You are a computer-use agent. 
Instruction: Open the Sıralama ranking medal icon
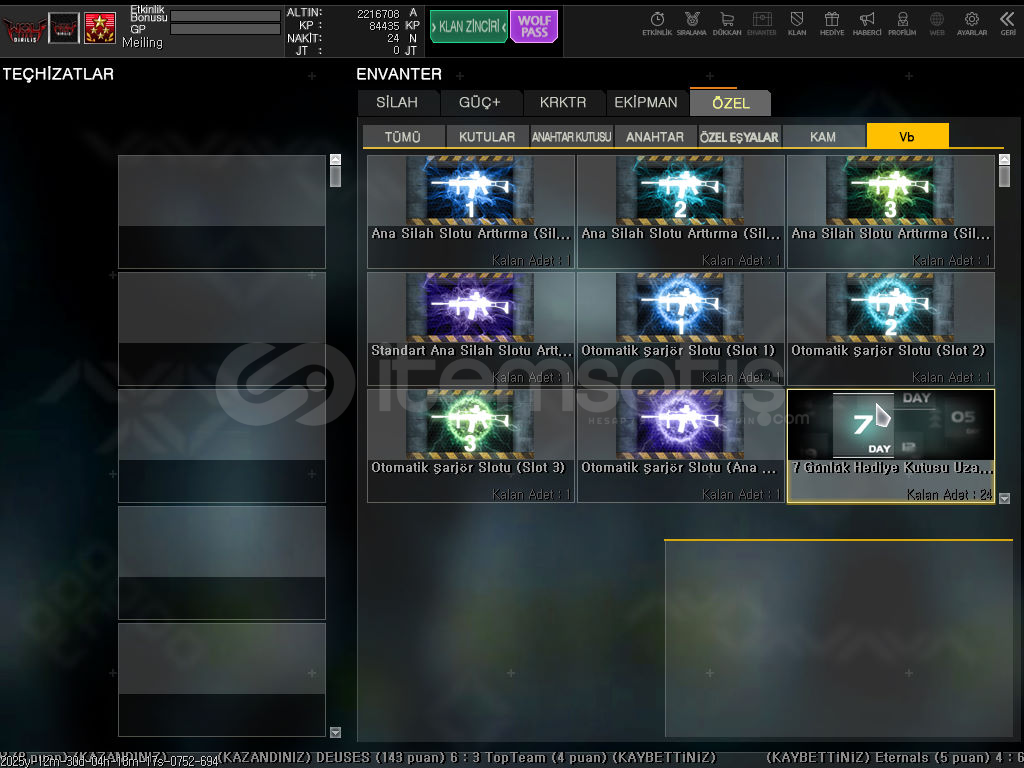691,22
